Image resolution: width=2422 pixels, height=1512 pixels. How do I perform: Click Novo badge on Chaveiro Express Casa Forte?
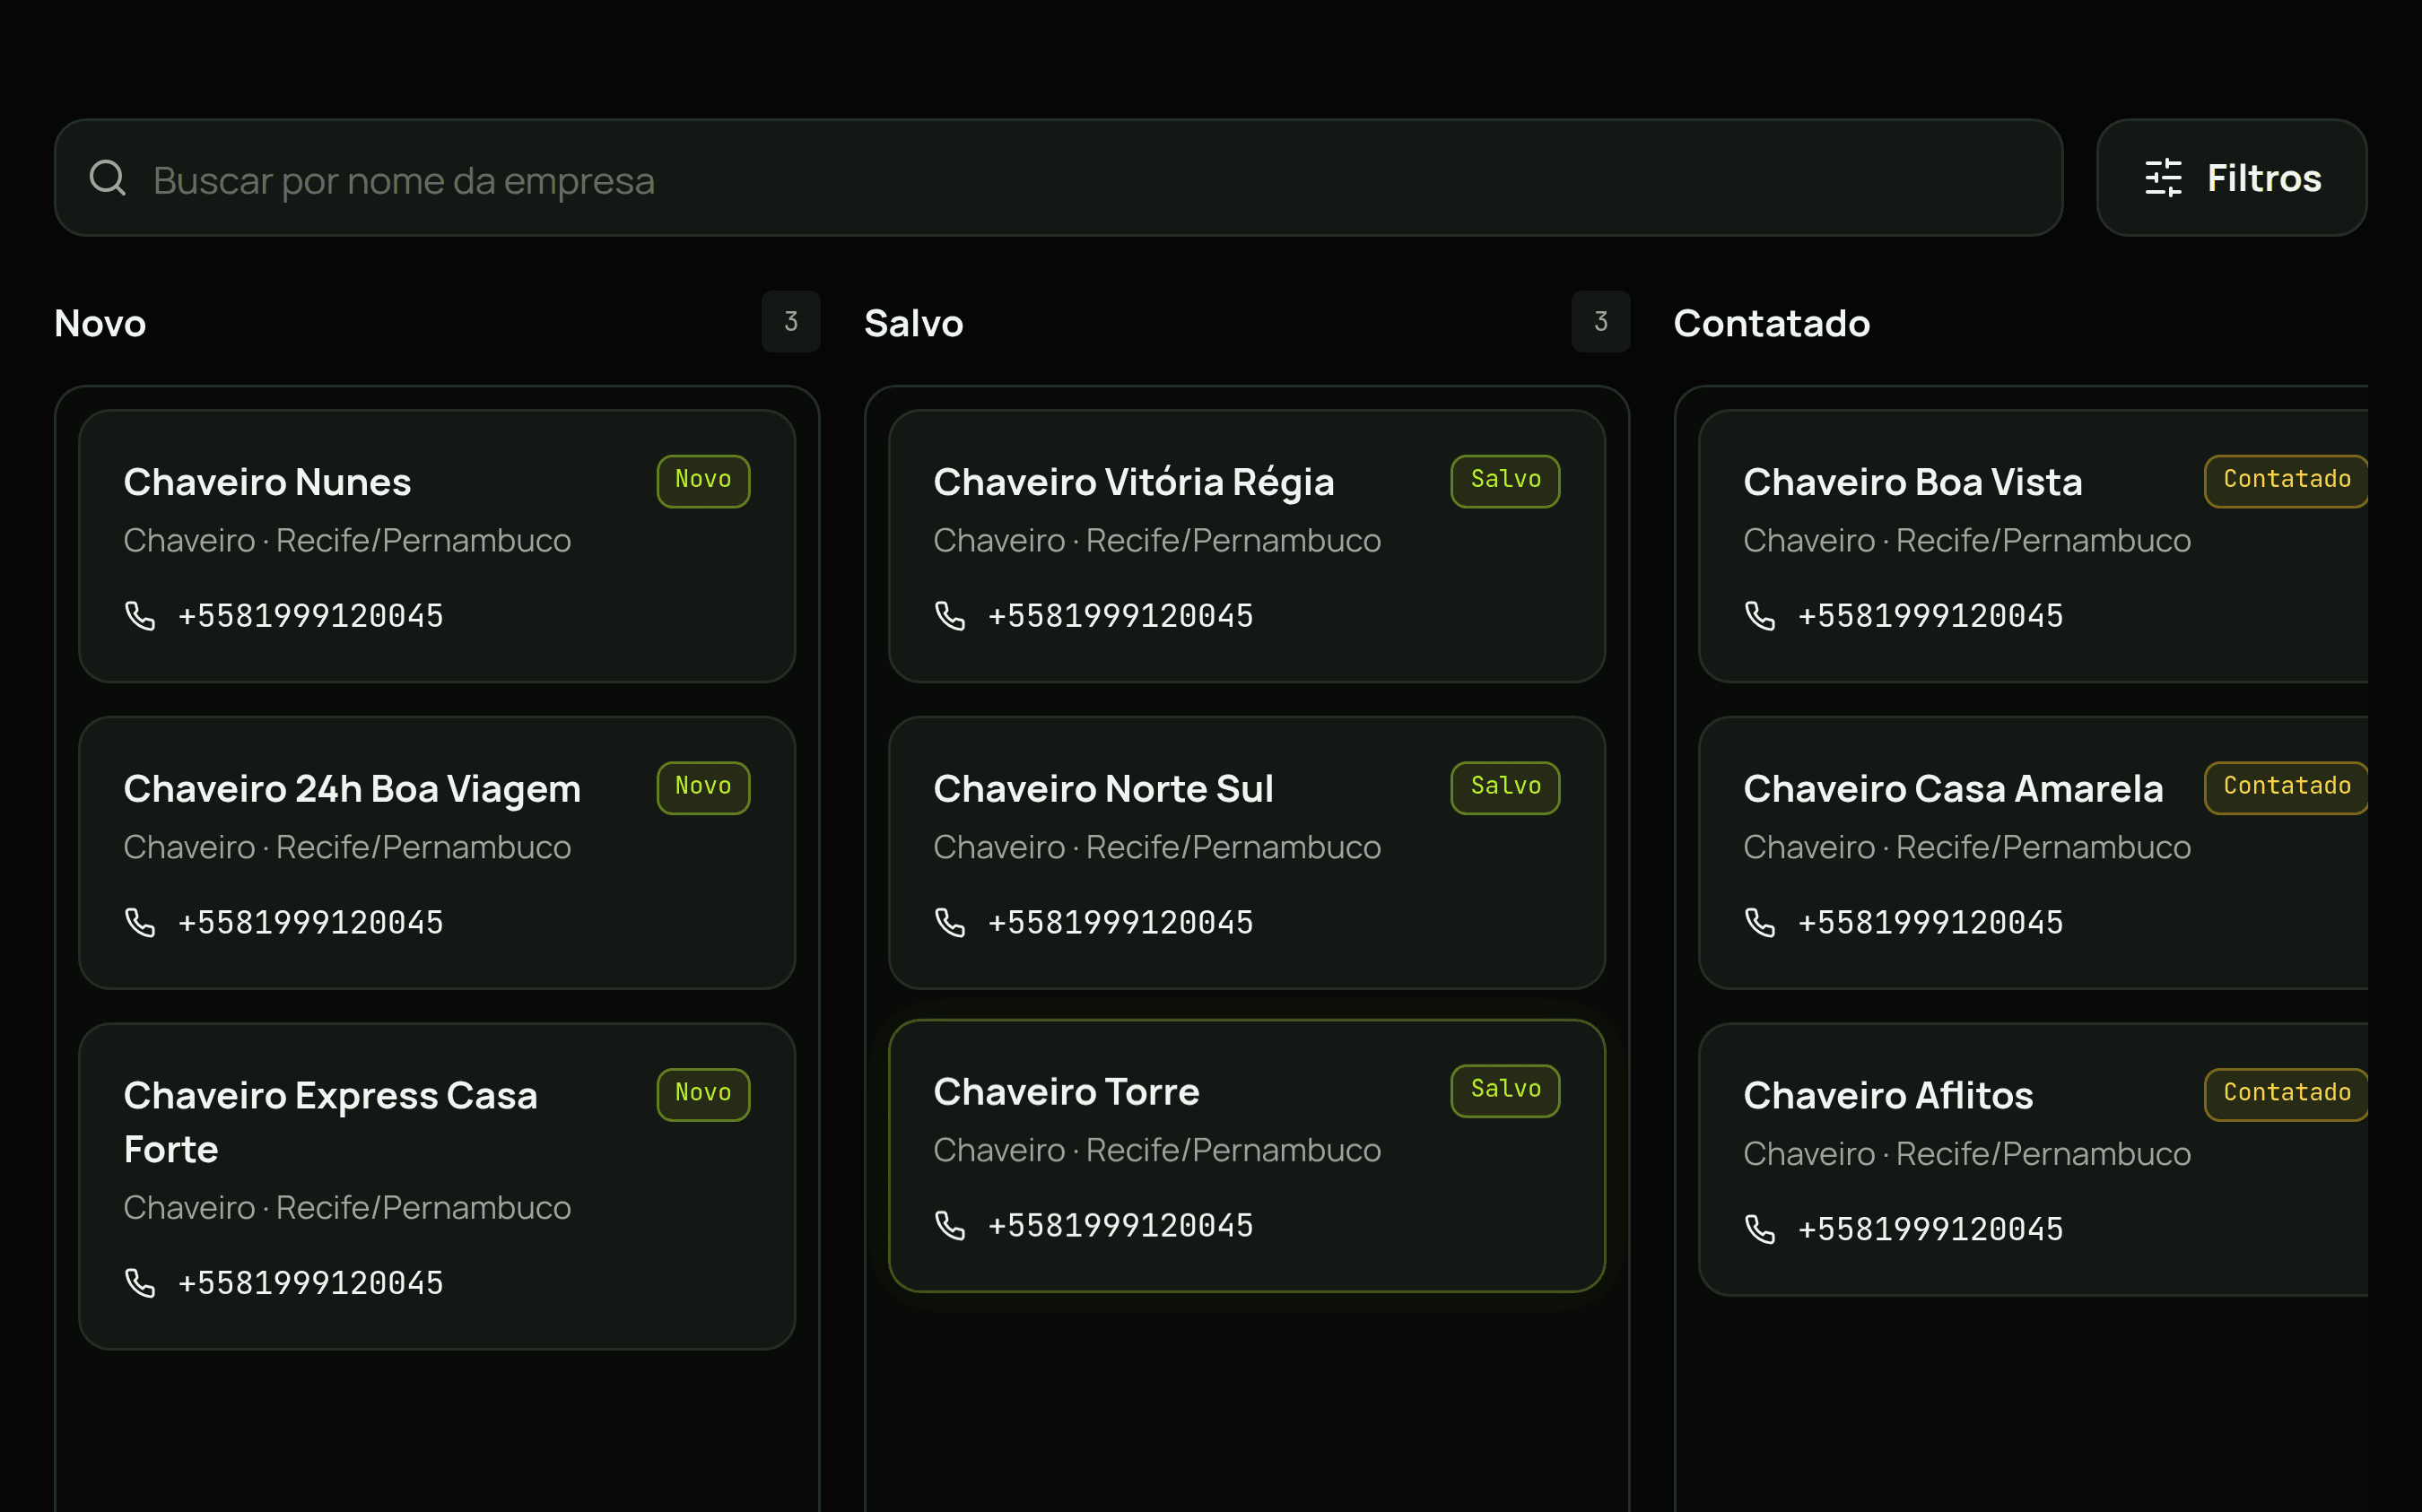(x=703, y=1094)
